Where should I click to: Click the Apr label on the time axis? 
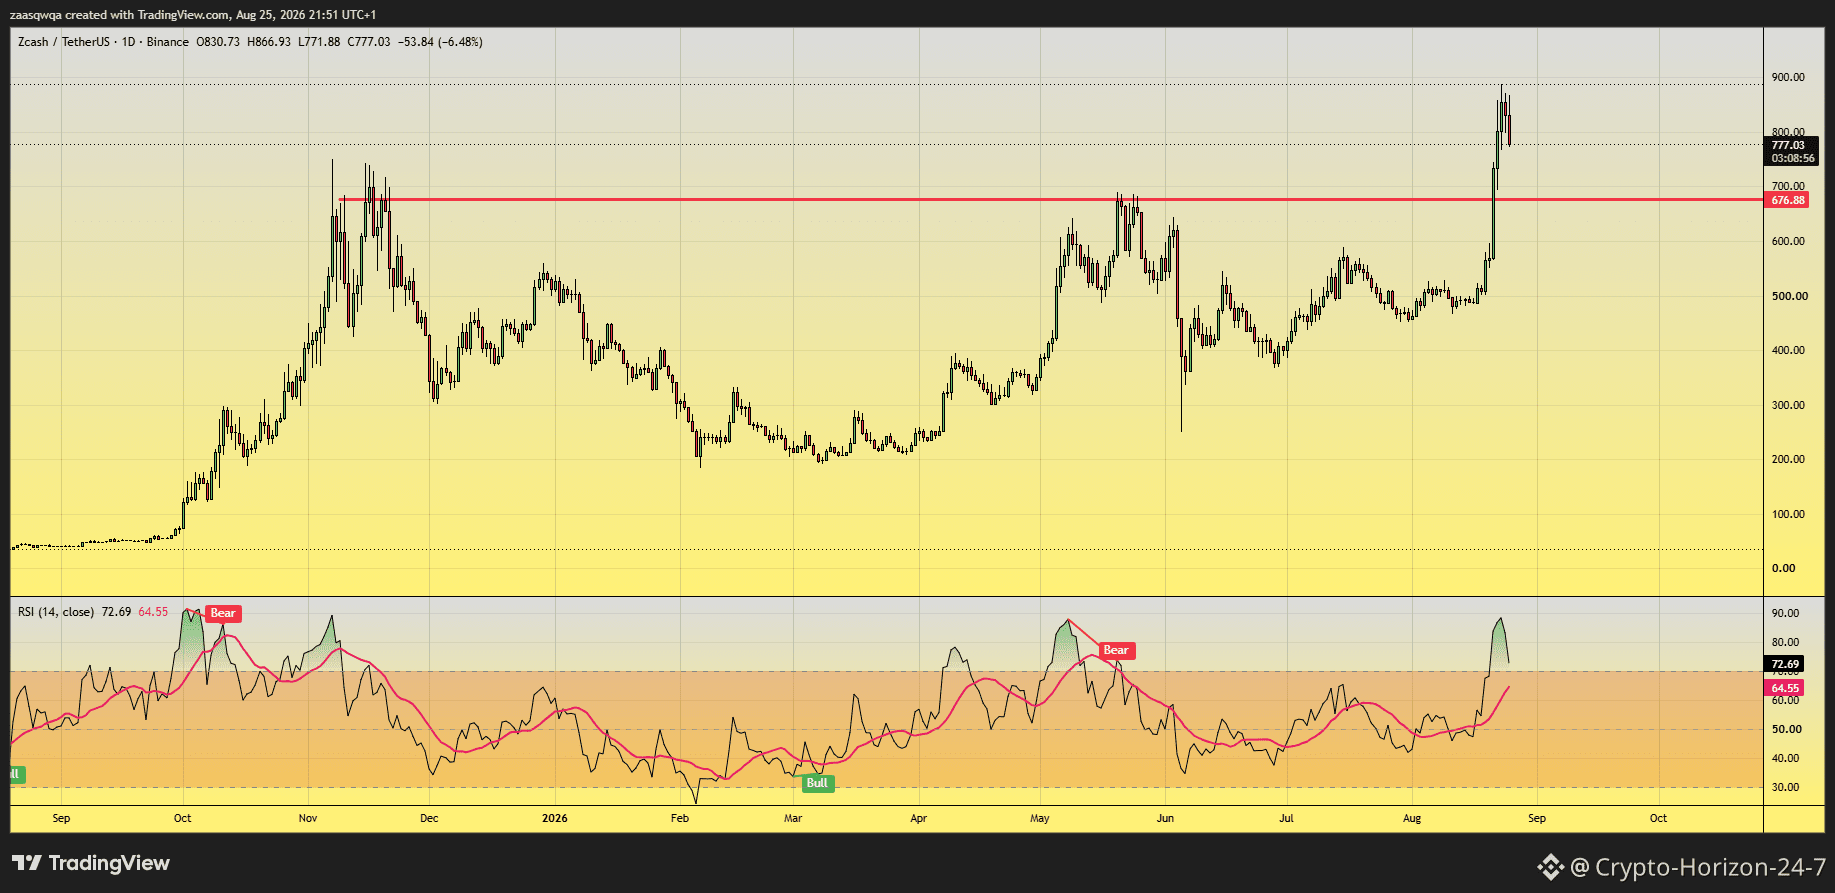pos(918,818)
